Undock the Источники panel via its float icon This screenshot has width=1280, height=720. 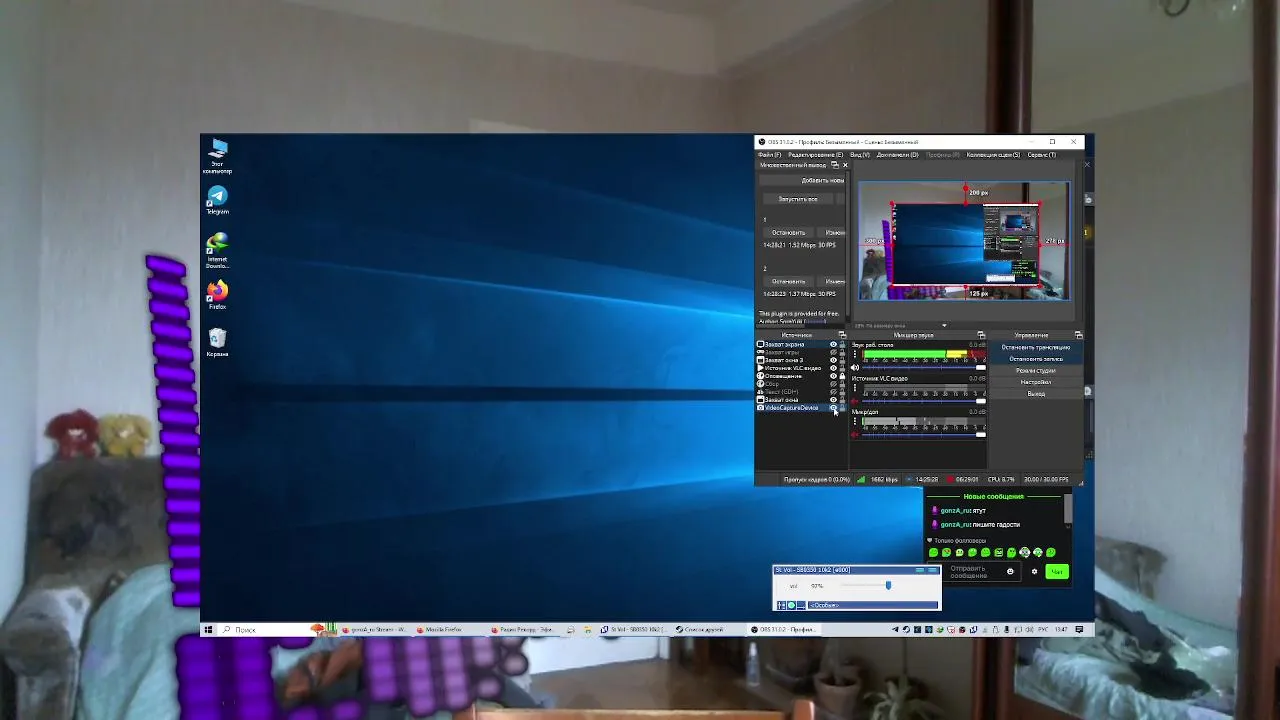[842, 335]
